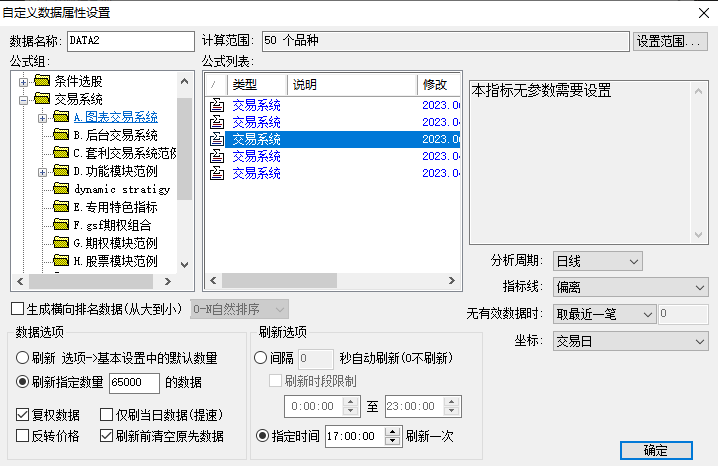Select the 指定时间 radio button
The height and width of the screenshot is (466, 718).
coord(262,435)
